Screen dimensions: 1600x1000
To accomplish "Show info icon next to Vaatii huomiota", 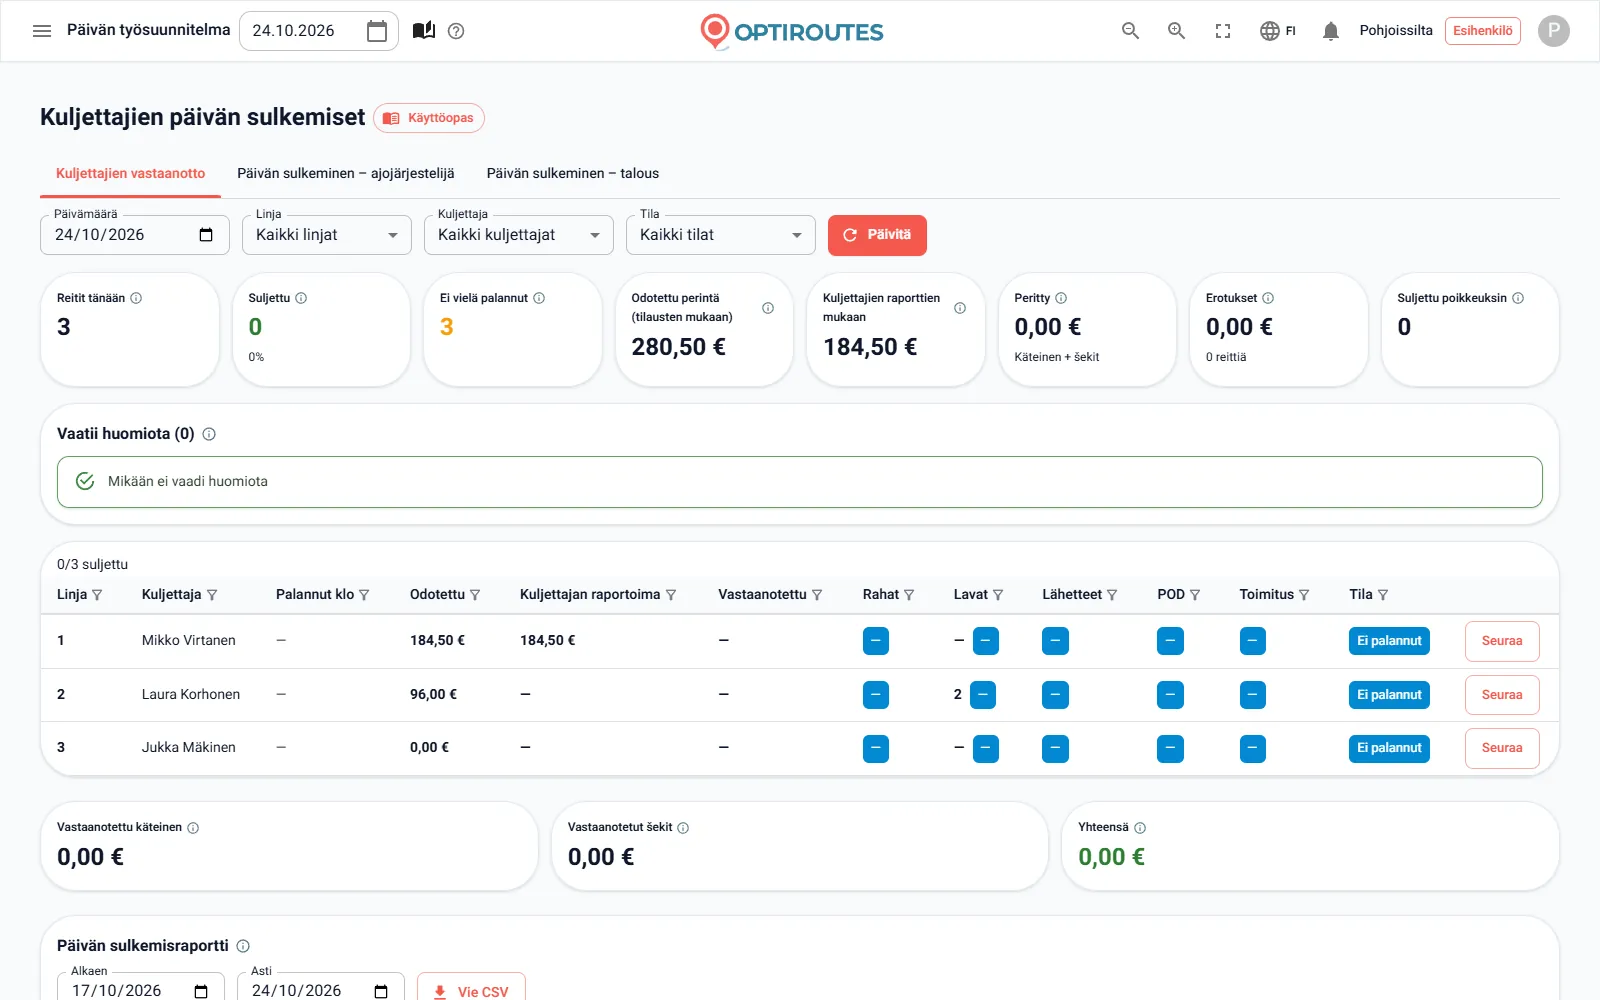I will pos(209,434).
